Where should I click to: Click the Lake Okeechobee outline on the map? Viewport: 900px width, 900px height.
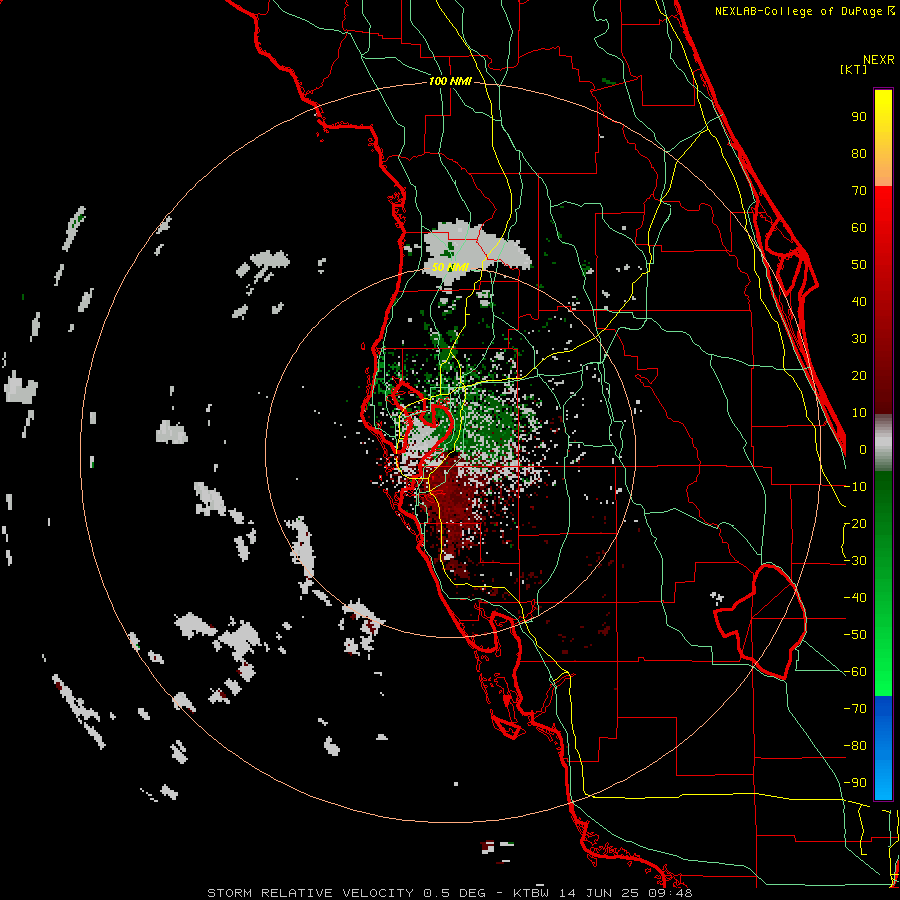click(761, 621)
